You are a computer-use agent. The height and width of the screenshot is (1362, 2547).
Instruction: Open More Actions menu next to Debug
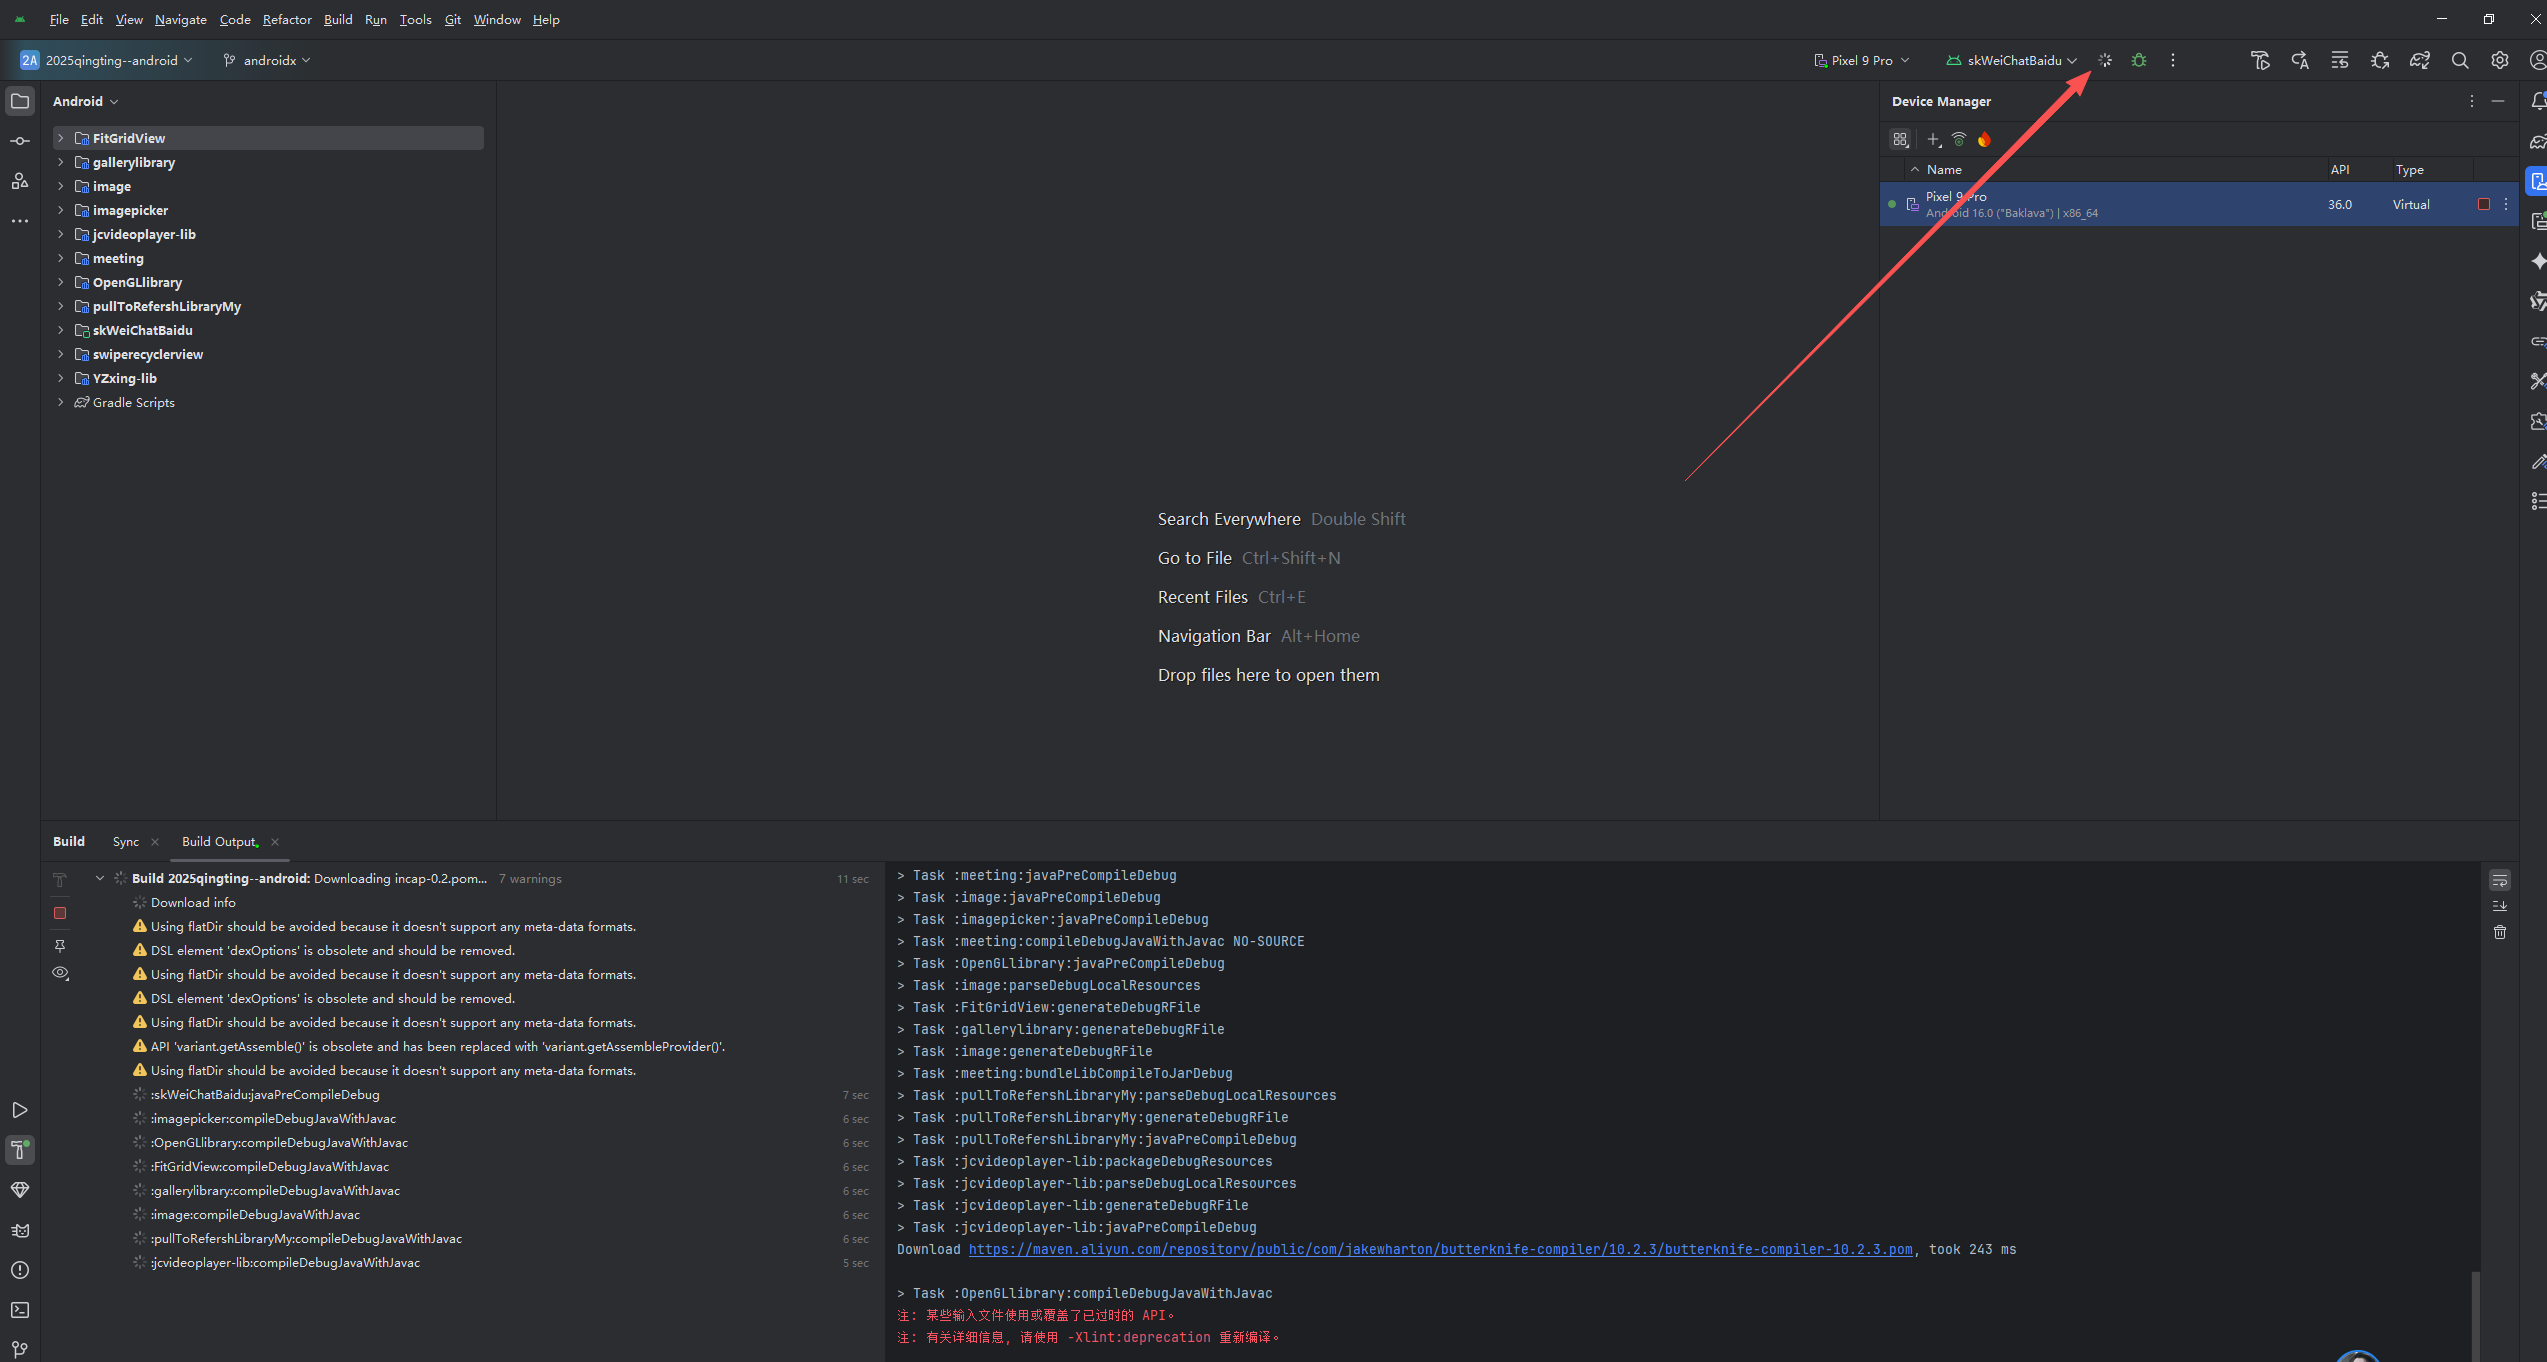[x=2173, y=60]
